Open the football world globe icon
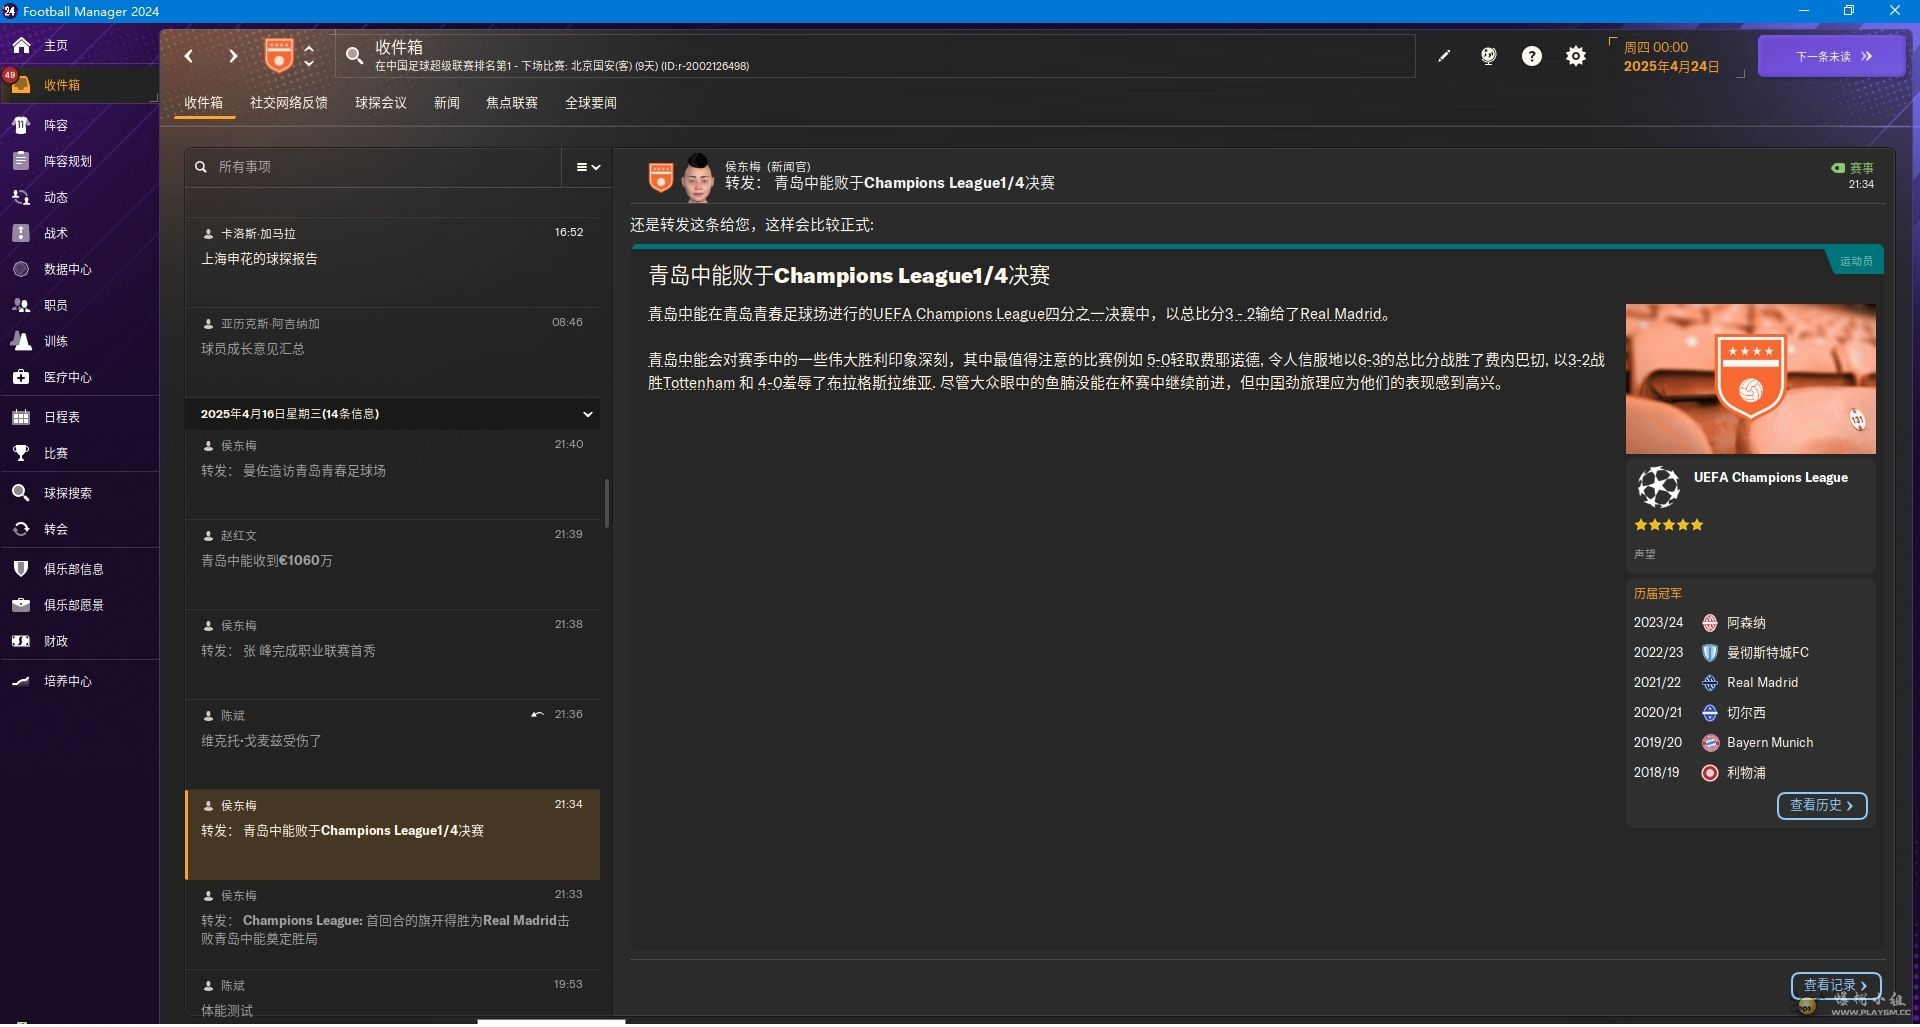Viewport: 1920px width, 1027px height. 1489,56
